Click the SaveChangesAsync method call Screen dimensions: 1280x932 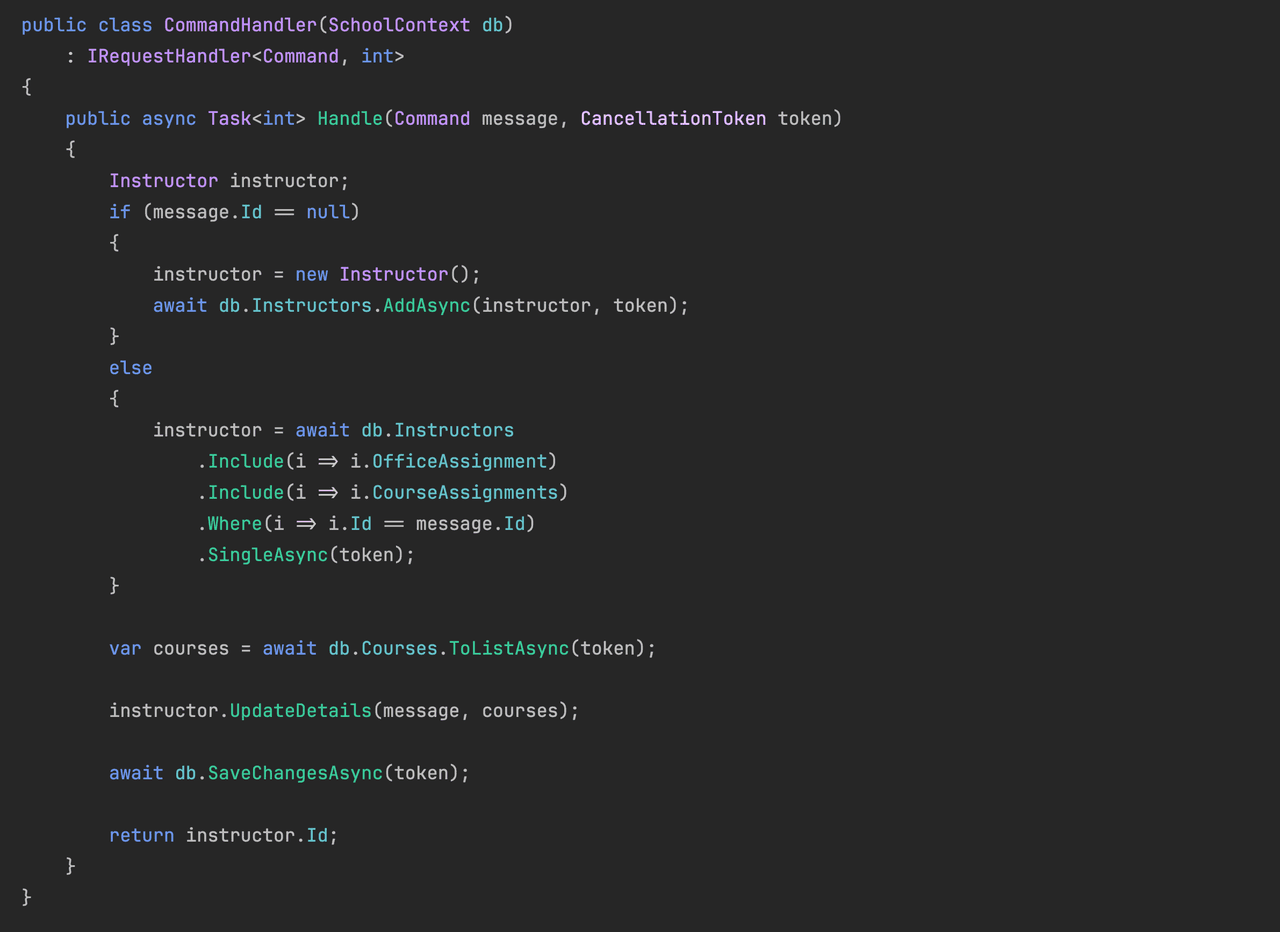click(295, 772)
